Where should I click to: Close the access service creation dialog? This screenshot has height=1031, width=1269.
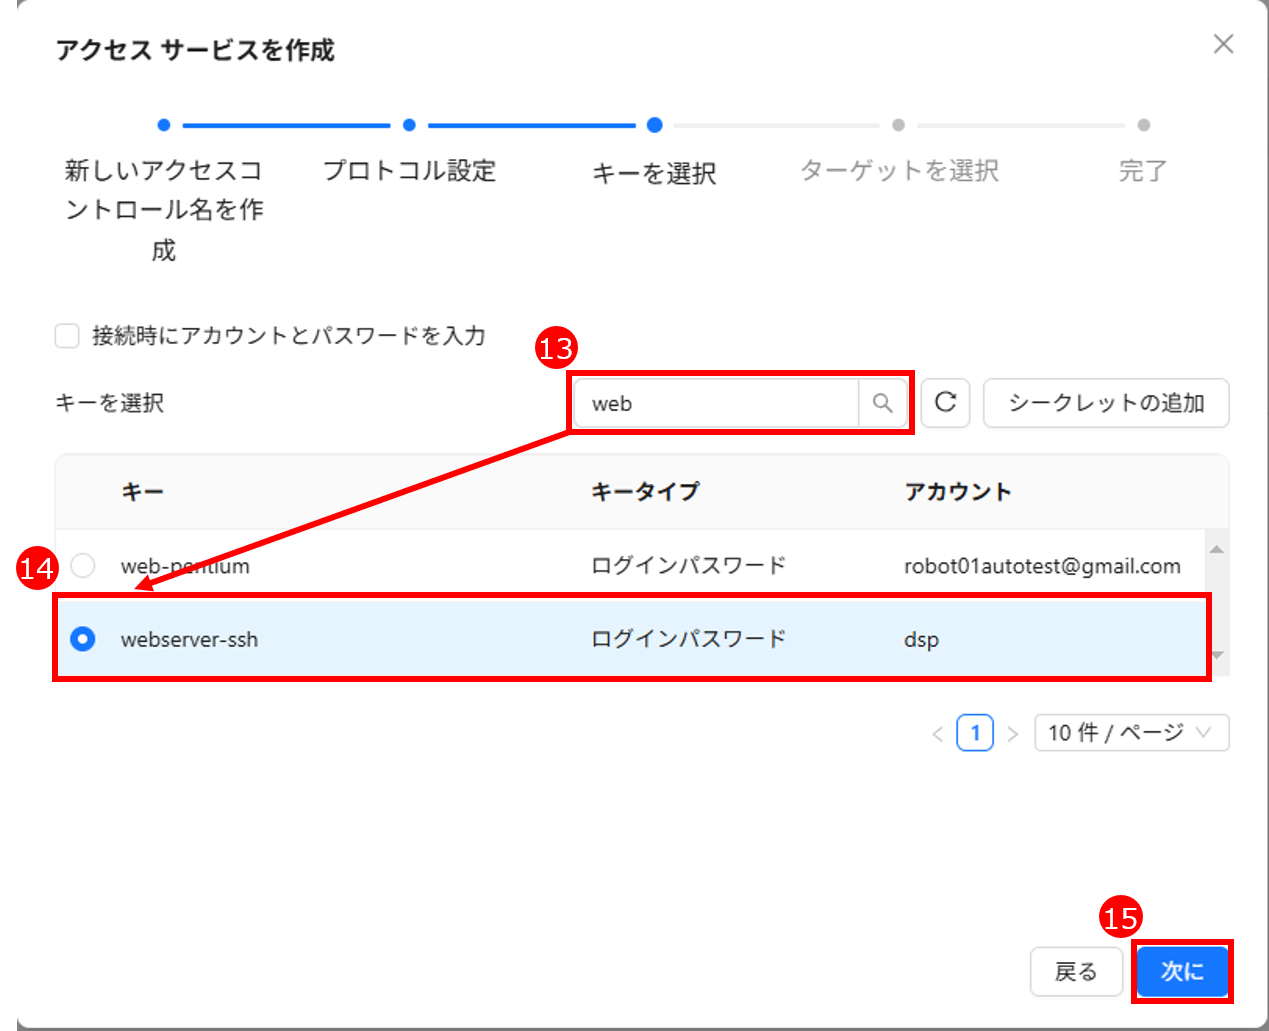(1223, 44)
